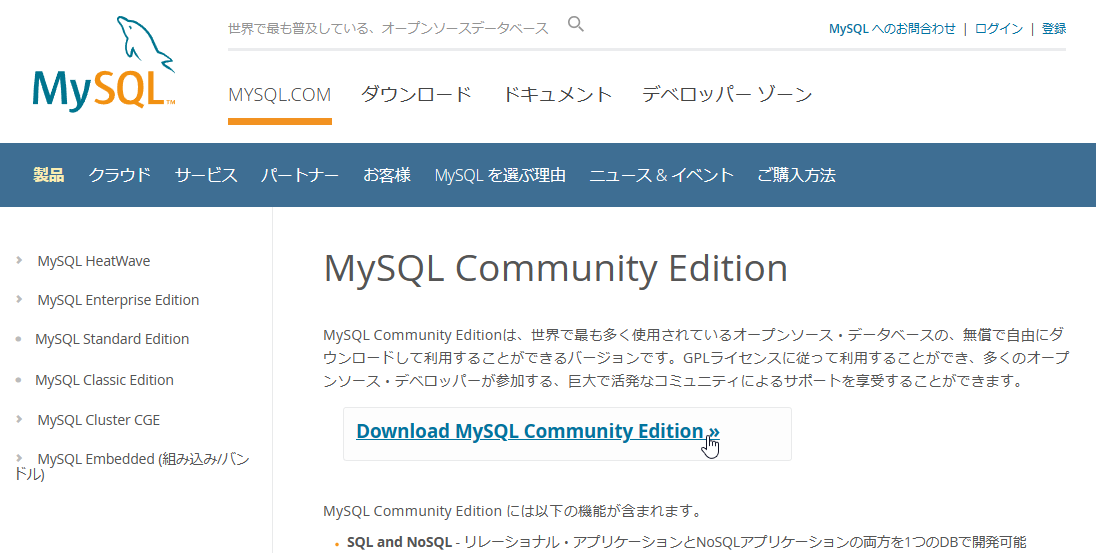This screenshot has height=553, width=1096.
Task: Open MySQL Enterprise Edition sidebar link
Action: click(x=118, y=300)
